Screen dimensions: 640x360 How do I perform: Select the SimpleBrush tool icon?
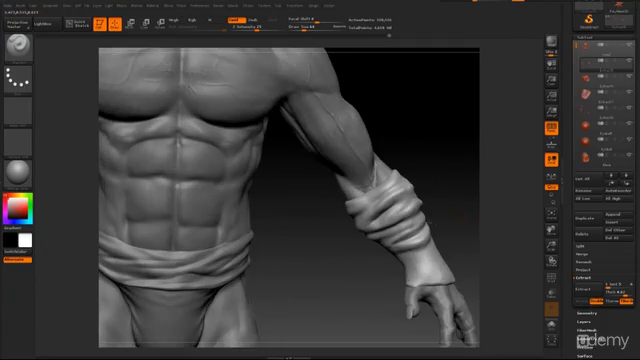coord(589,21)
